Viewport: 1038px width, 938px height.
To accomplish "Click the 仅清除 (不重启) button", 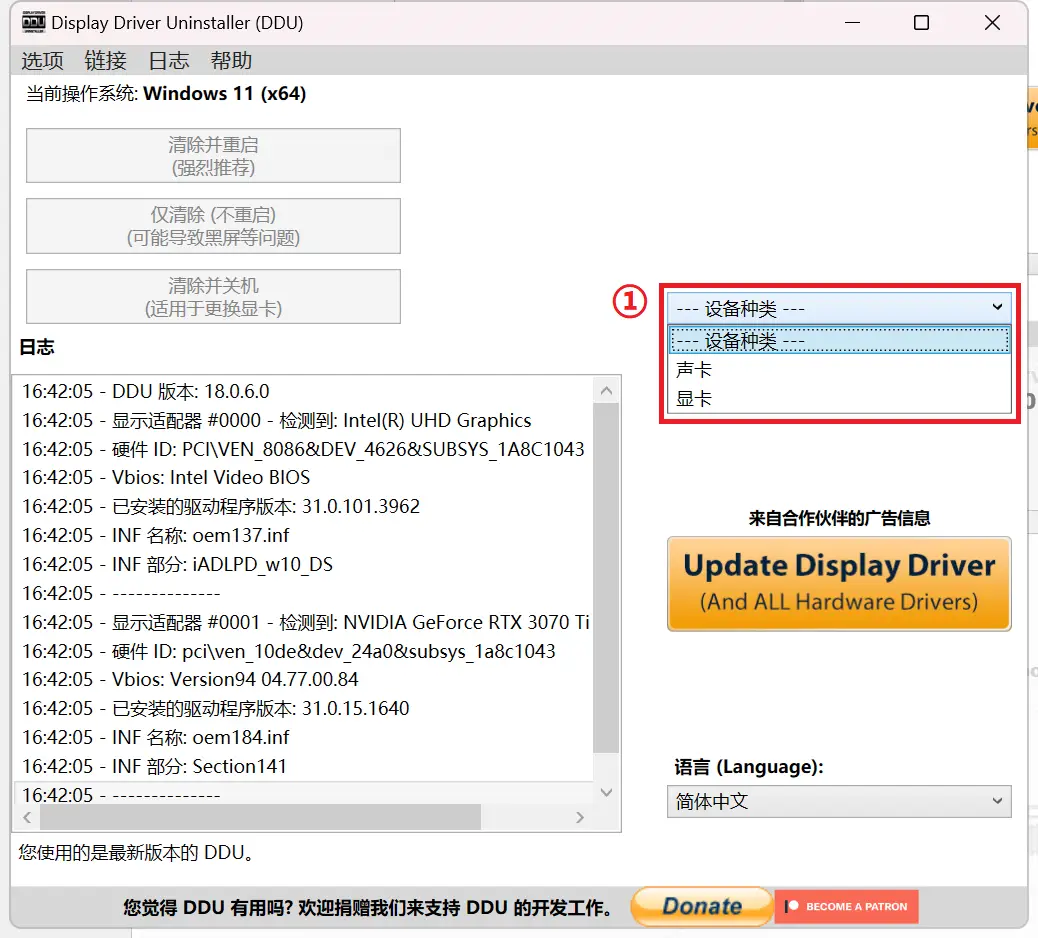I will [213, 226].
